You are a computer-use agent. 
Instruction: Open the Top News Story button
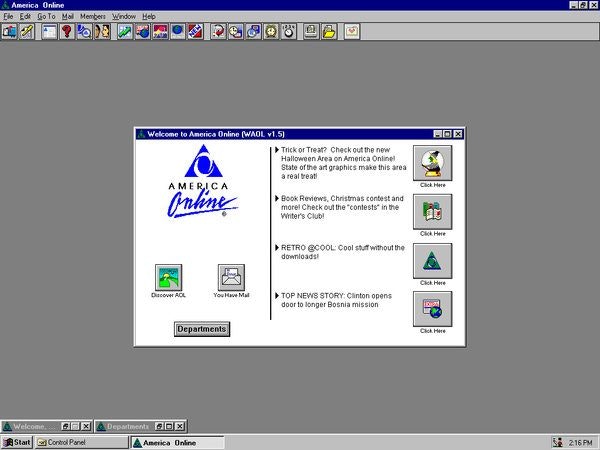point(432,308)
